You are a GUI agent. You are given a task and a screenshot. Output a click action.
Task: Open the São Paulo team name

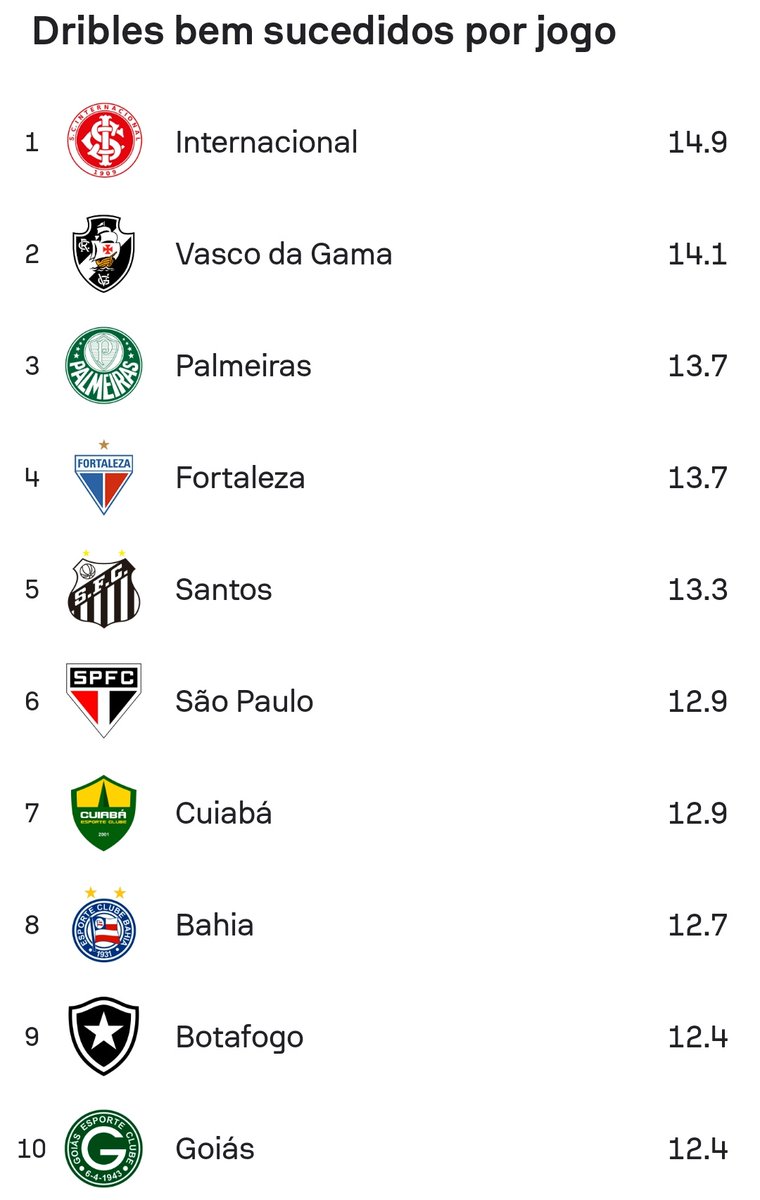click(244, 701)
